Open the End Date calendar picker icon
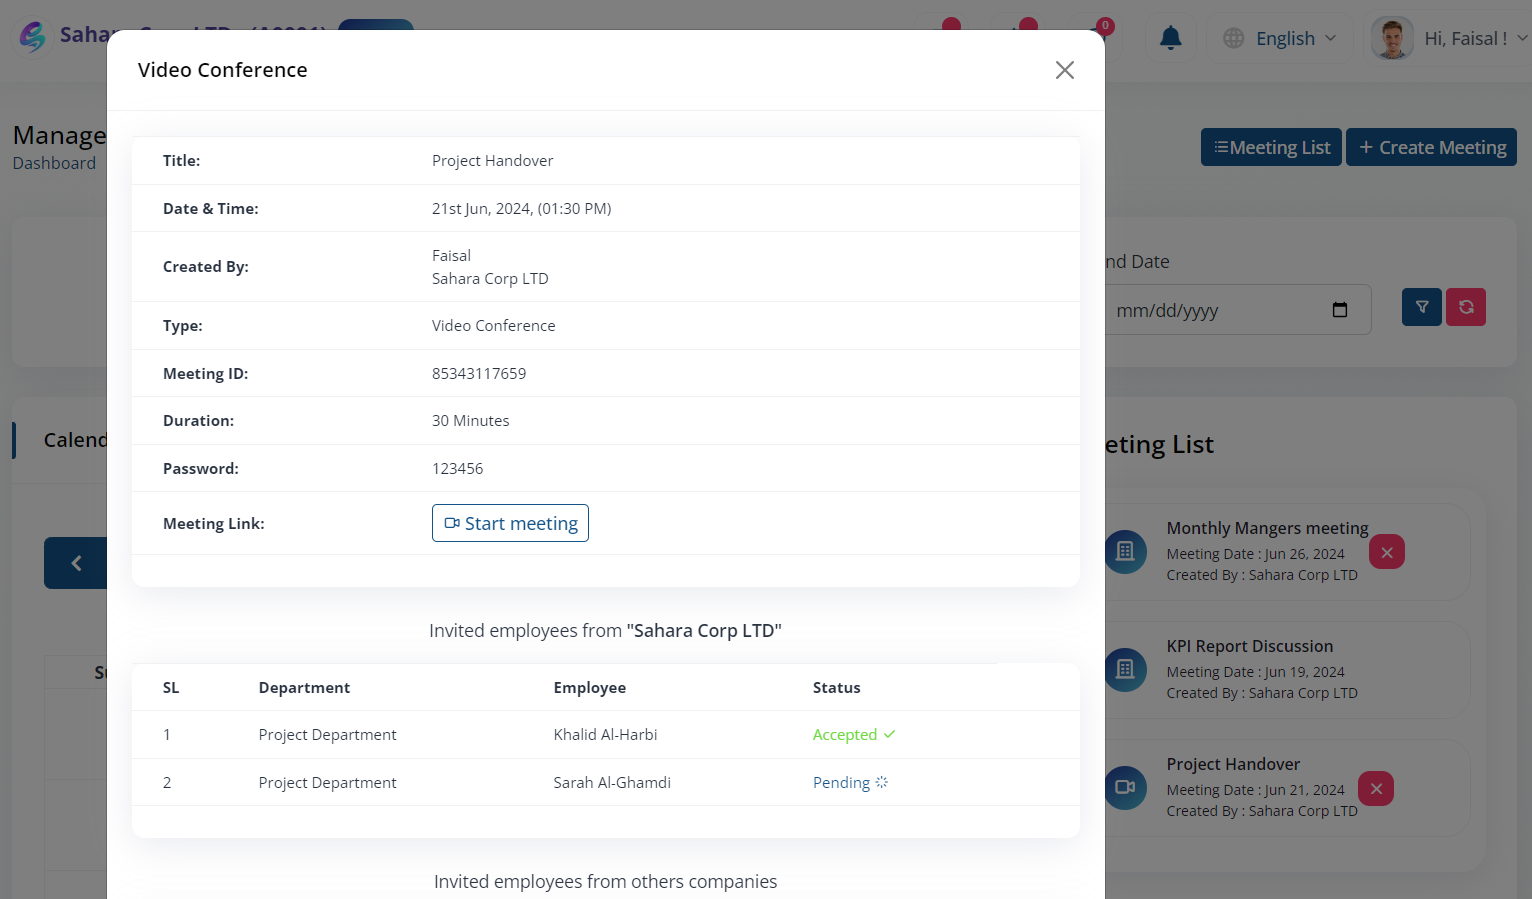This screenshot has width=1532, height=899. (1340, 310)
